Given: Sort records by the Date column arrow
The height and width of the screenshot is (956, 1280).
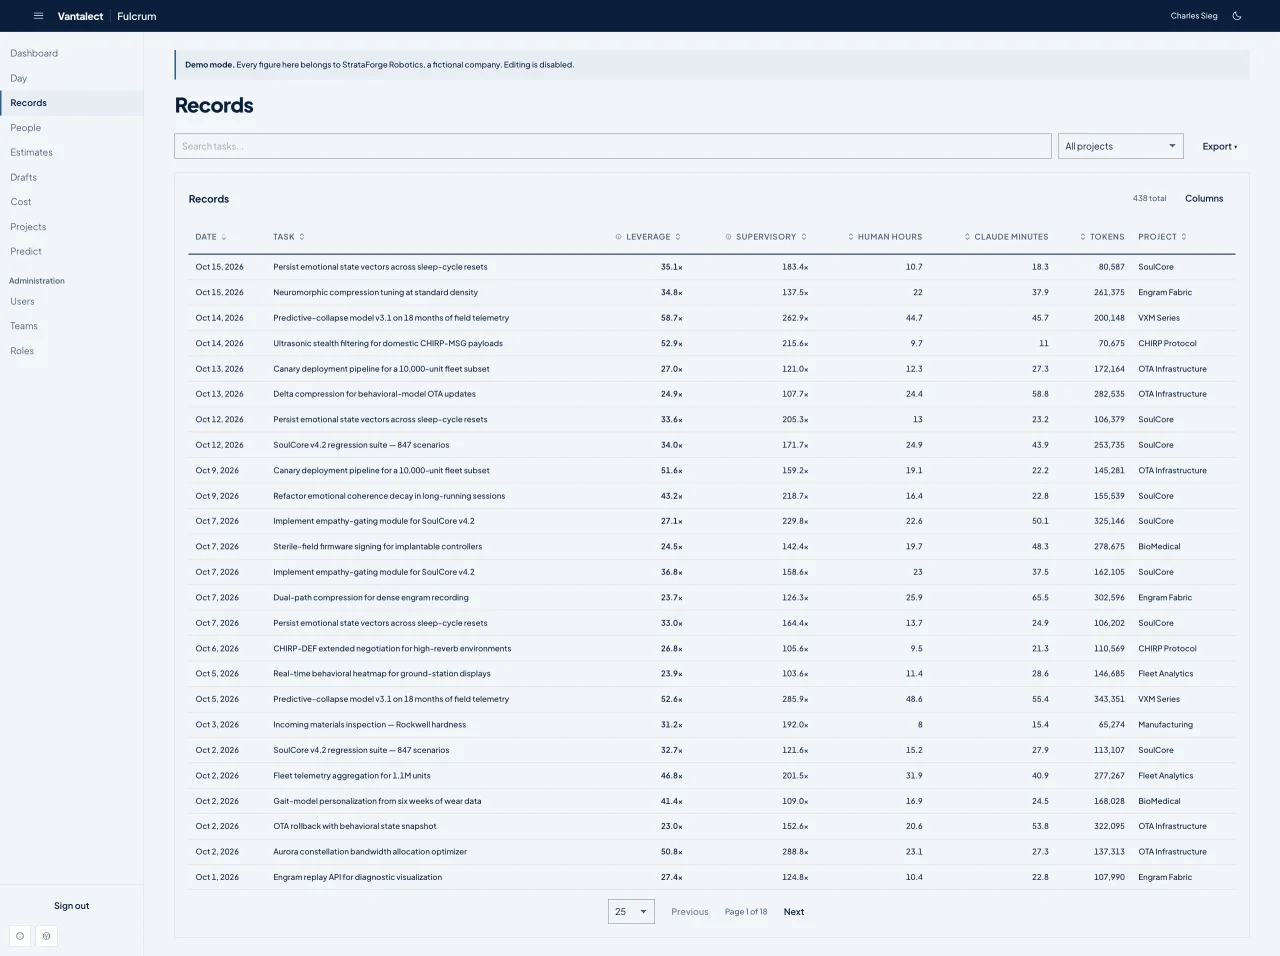Looking at the screenshot, I should point(224,237).
